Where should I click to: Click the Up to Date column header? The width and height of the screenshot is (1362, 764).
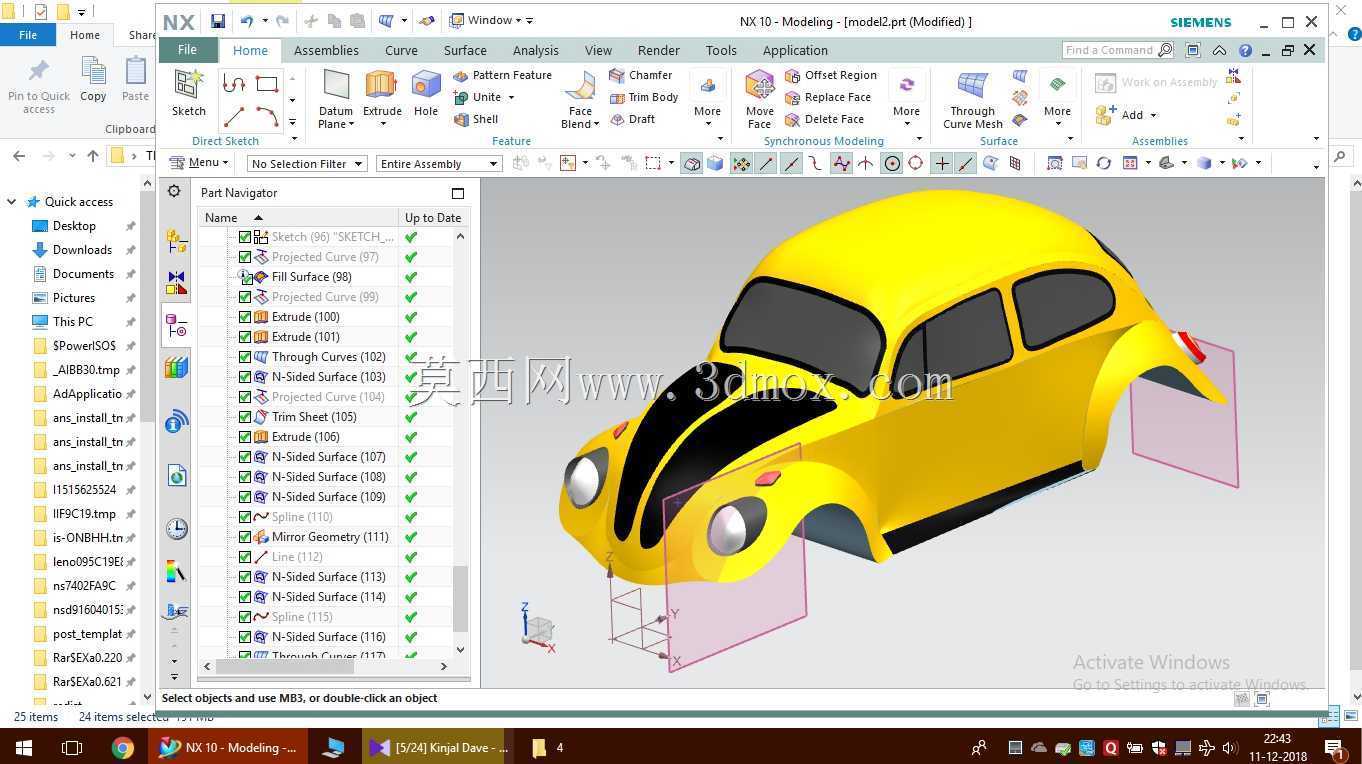pos(433,217)
